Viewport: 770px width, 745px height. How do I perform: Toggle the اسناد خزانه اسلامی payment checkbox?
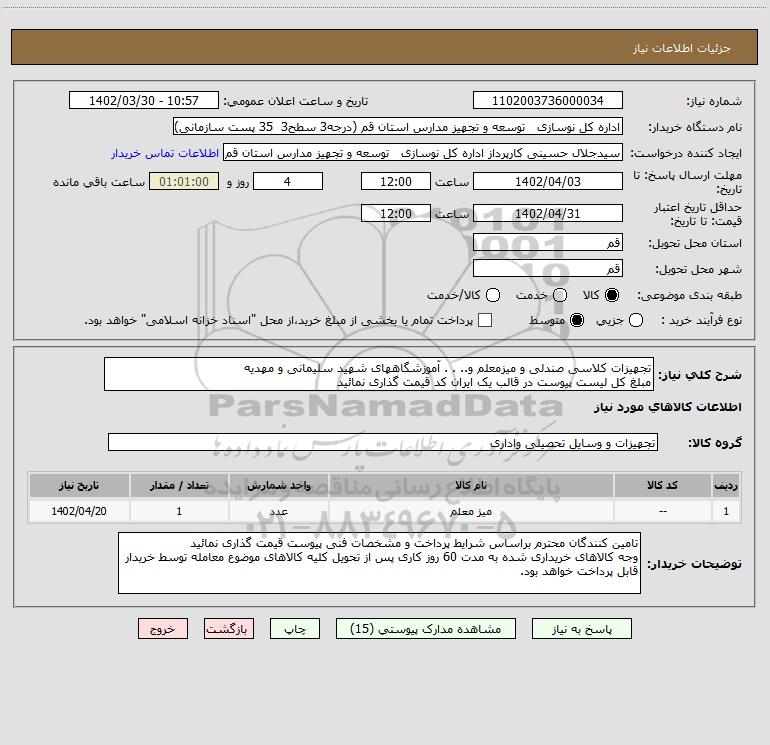(485, 321)
